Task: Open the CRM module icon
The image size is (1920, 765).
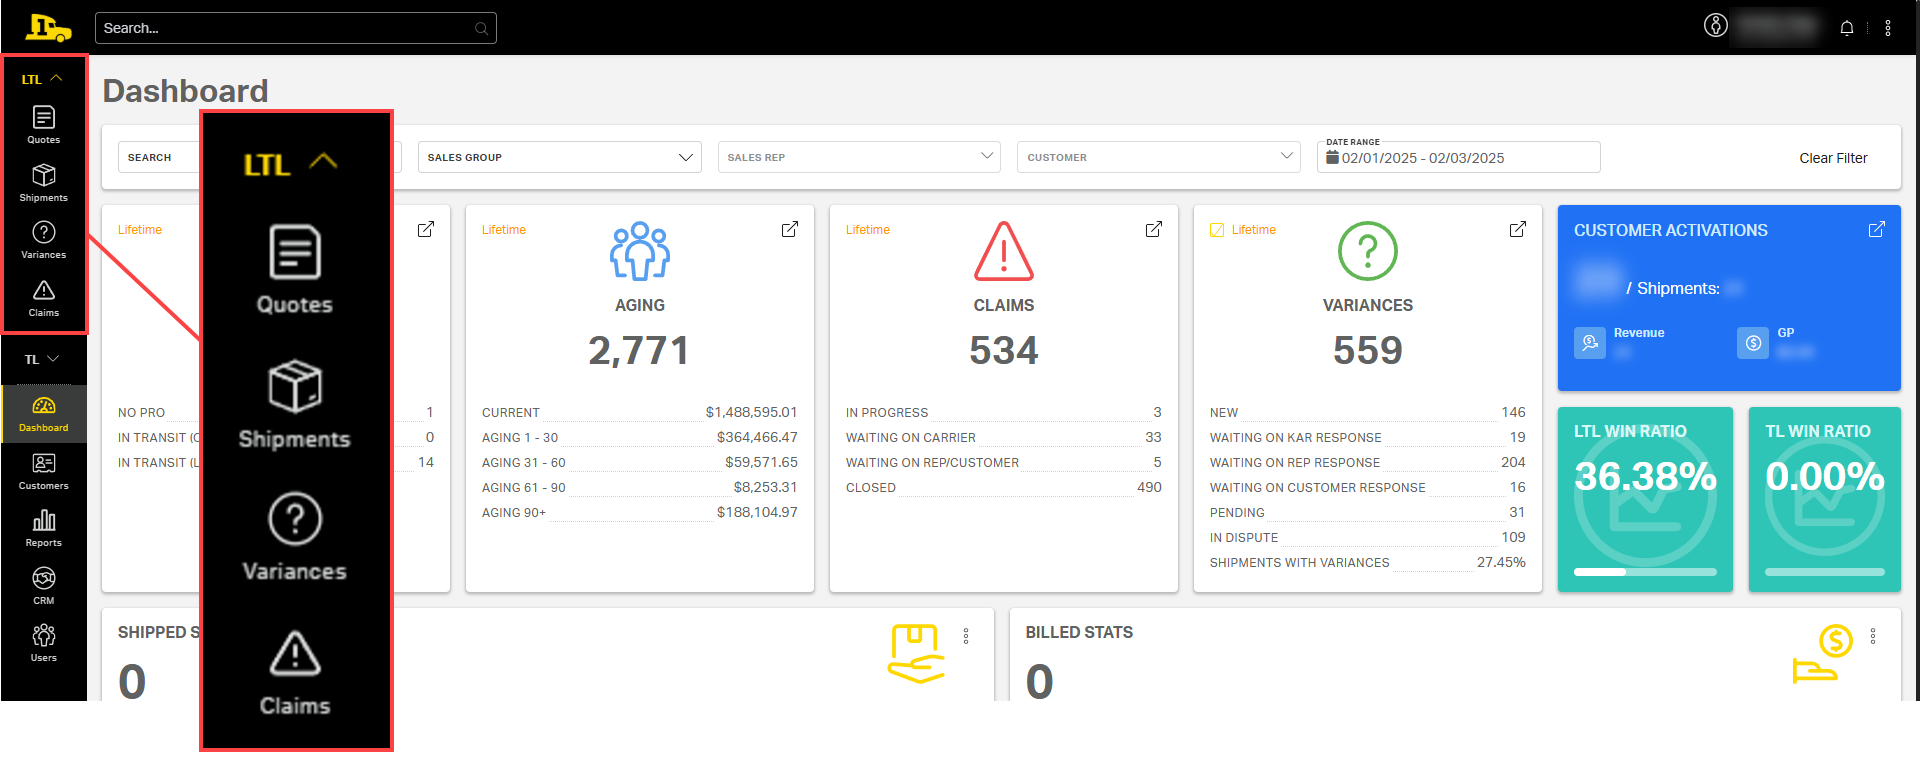Action: 43,586
